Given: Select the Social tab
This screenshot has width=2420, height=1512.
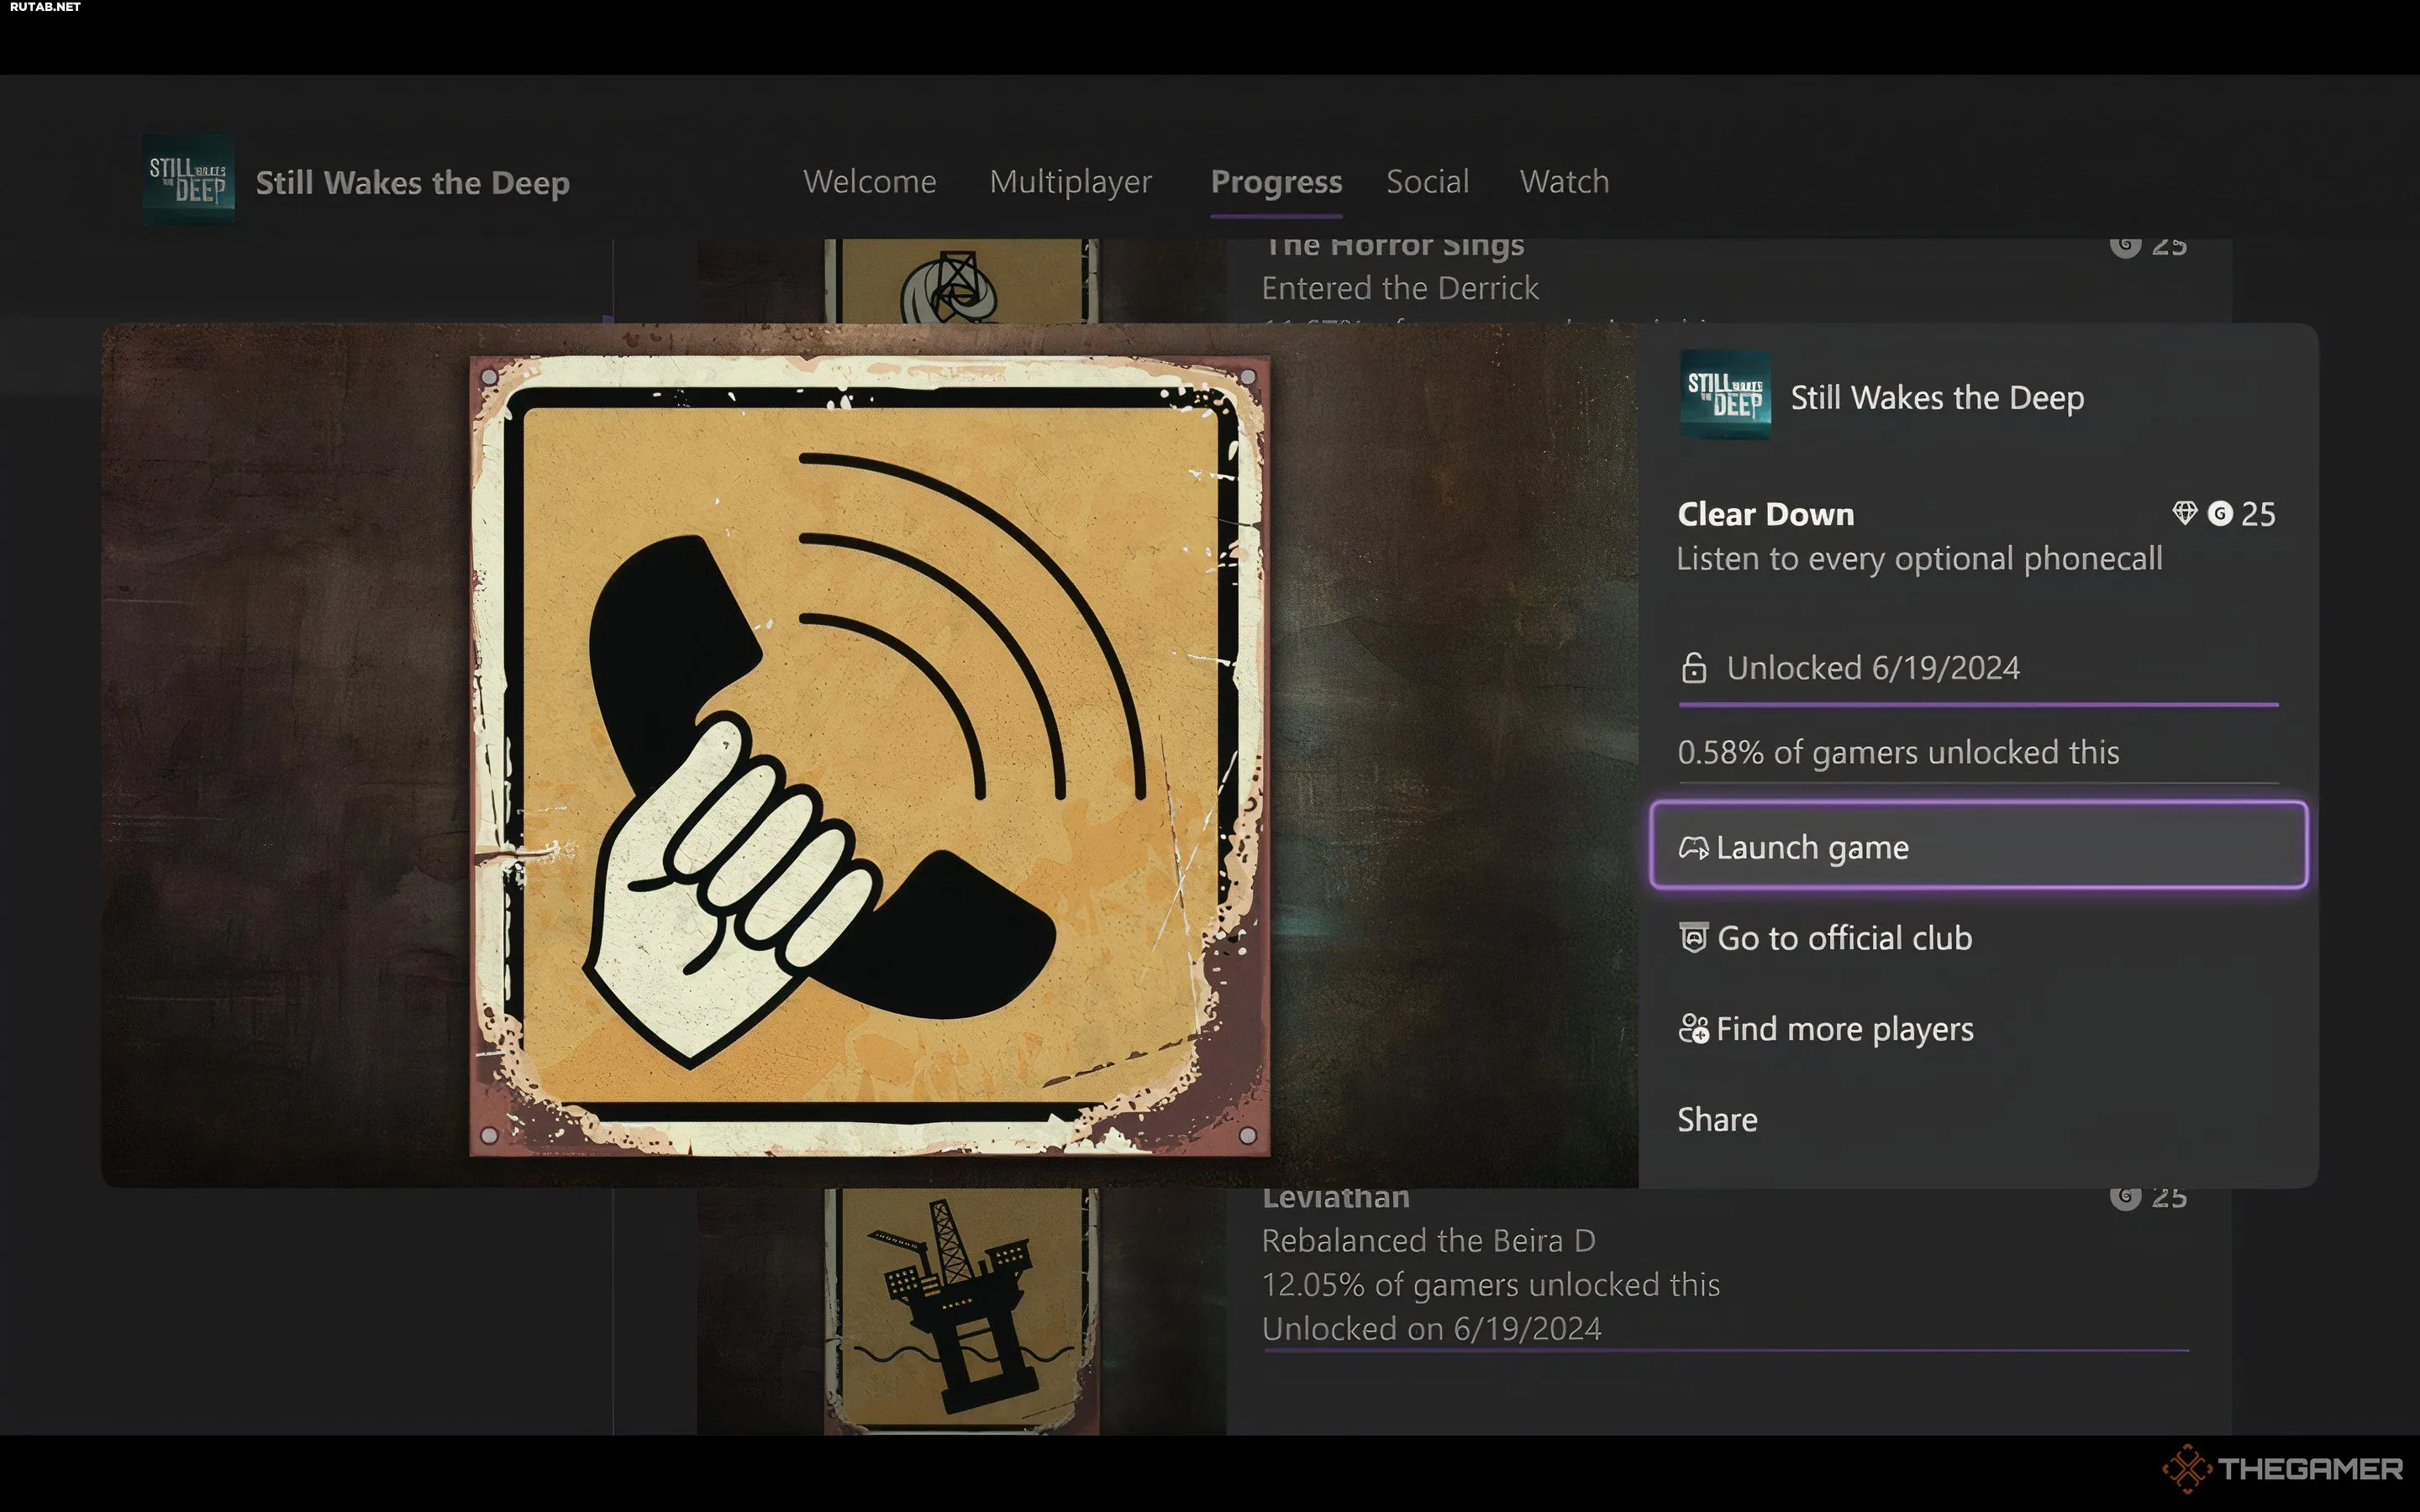Looking at the screenshot, I should coord(1427,181).
